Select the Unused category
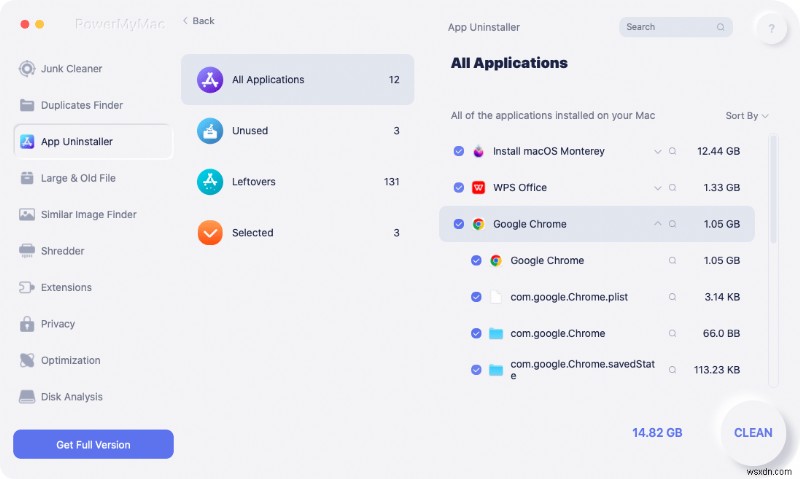 [x=297, y=131]
